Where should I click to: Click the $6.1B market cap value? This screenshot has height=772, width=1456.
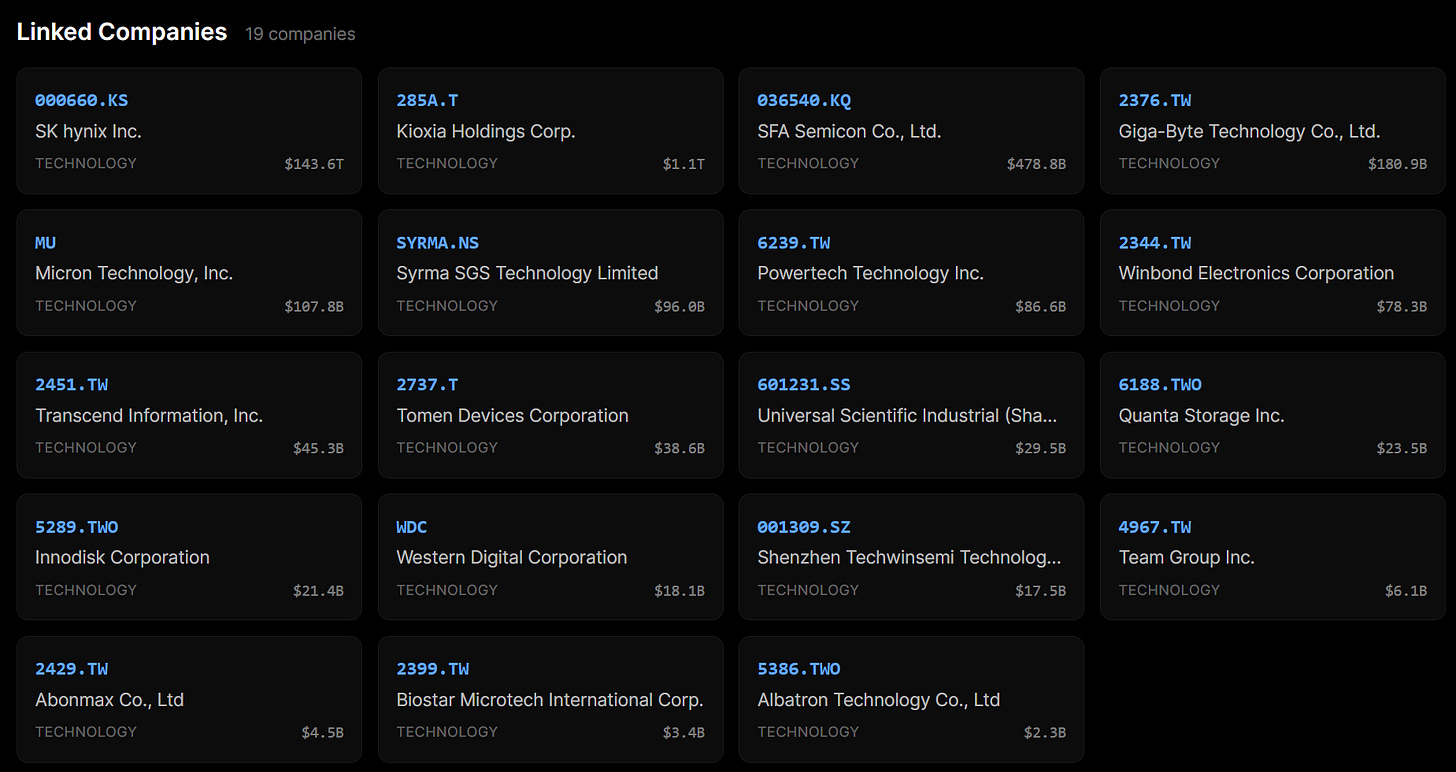click(1406, 591)
